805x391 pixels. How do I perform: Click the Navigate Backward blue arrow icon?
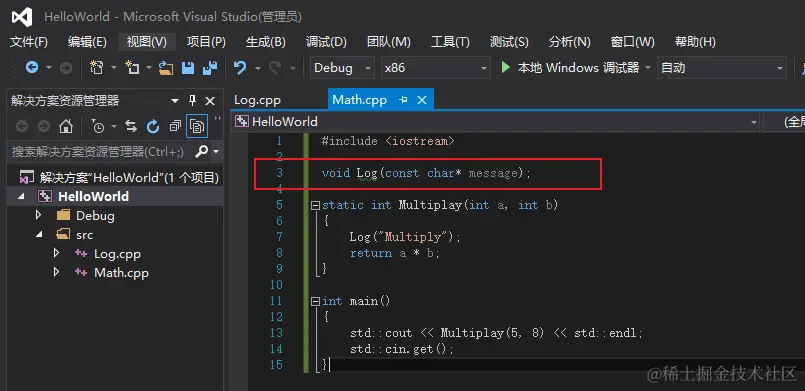(x=32, y=67)
